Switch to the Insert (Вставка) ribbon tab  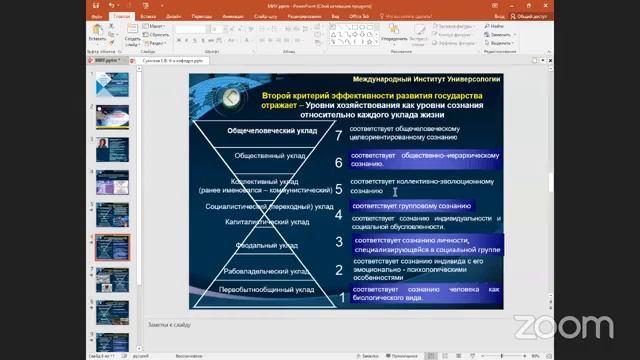pyautogui.click(x=148, y=16)
